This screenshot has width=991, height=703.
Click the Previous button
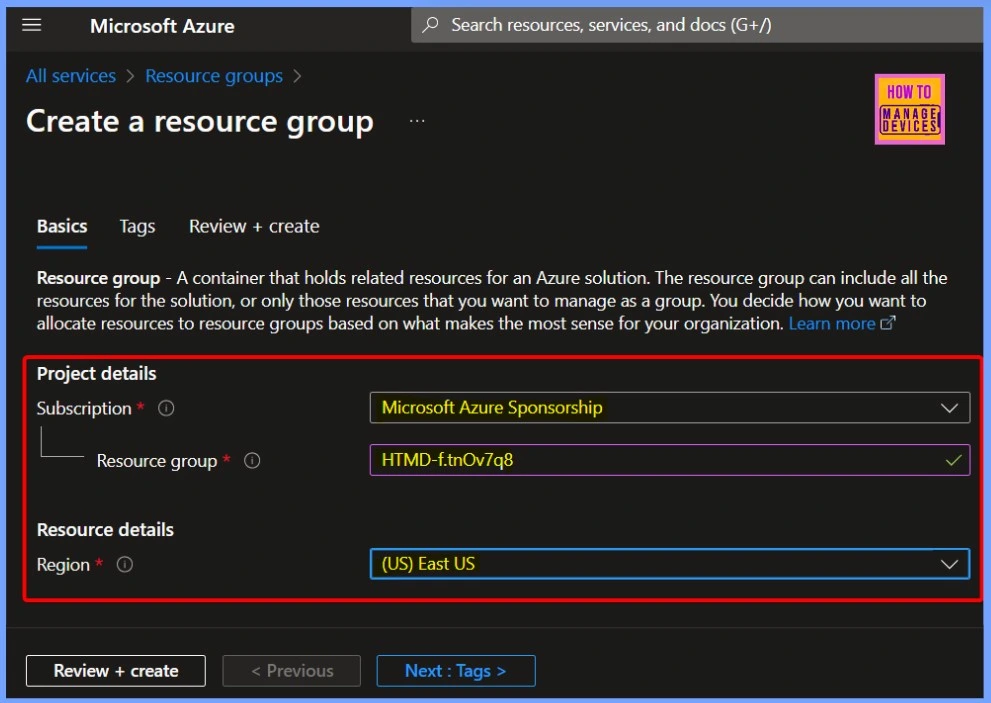tap(291, 671)
